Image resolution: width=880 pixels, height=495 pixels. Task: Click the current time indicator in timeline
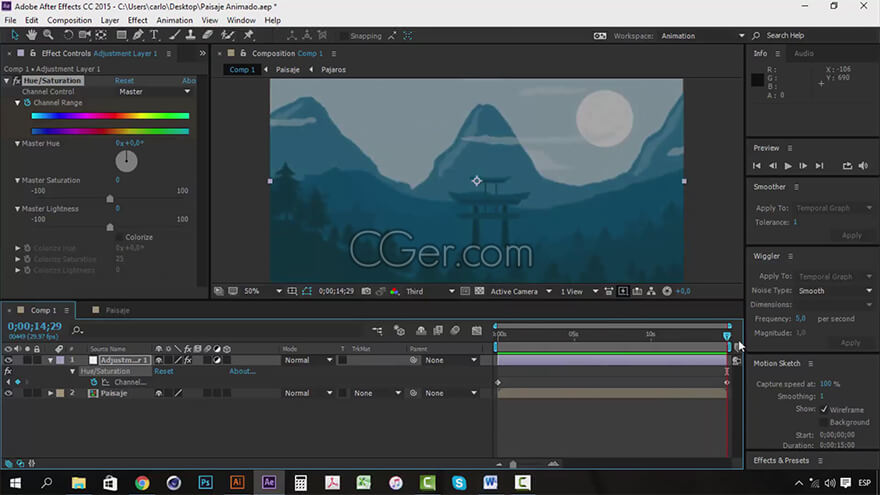(x=727, y=336)
